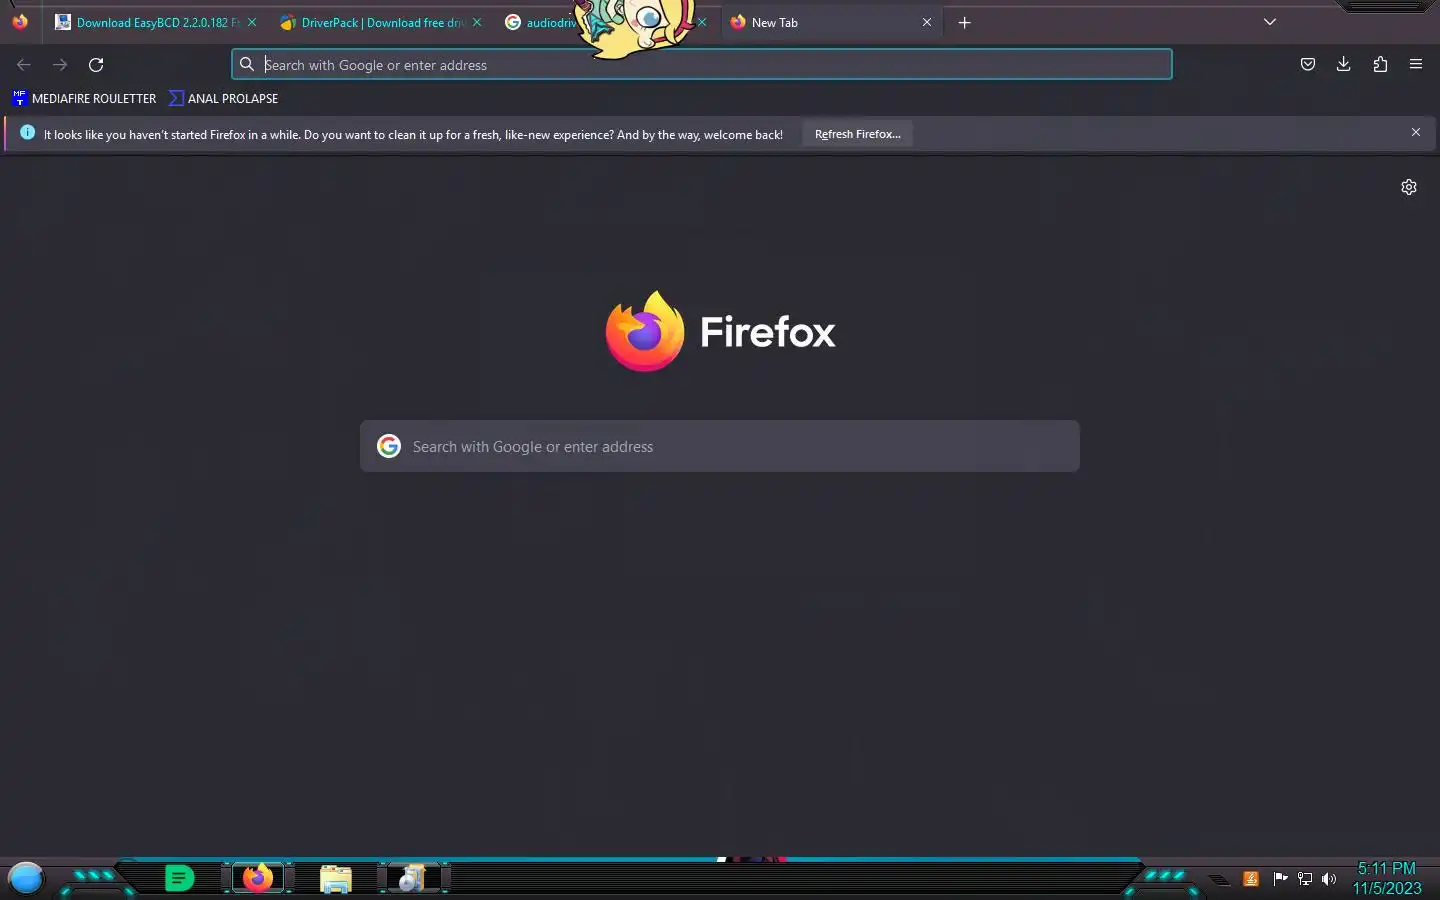This screenshot has width=1440, height=900.
Task: Close the New Tab tab
Action: 927,22
